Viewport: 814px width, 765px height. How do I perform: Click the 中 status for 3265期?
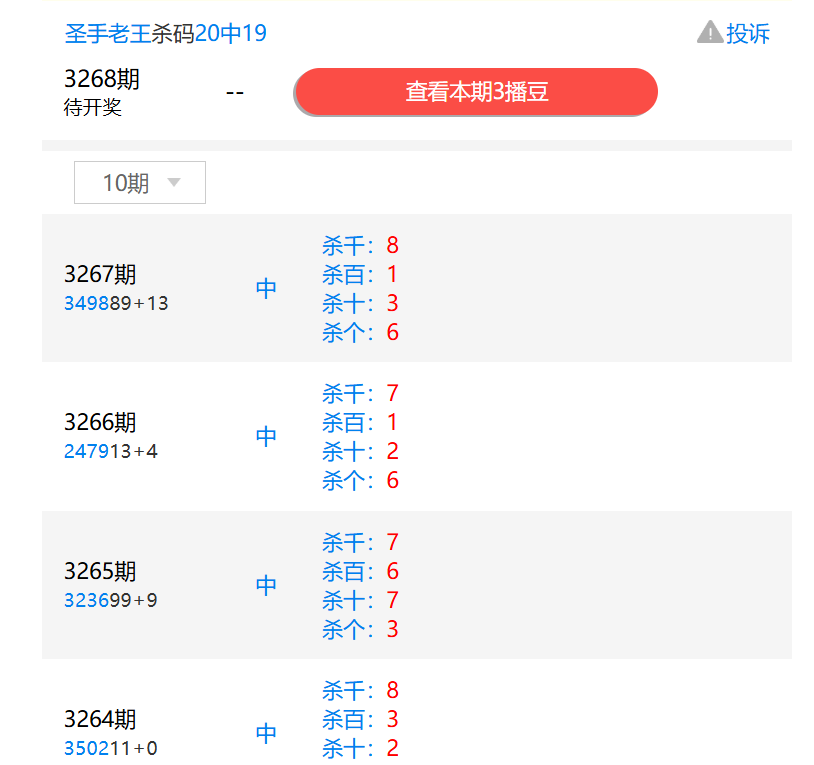pyautogui.click(x=266, y=585)
